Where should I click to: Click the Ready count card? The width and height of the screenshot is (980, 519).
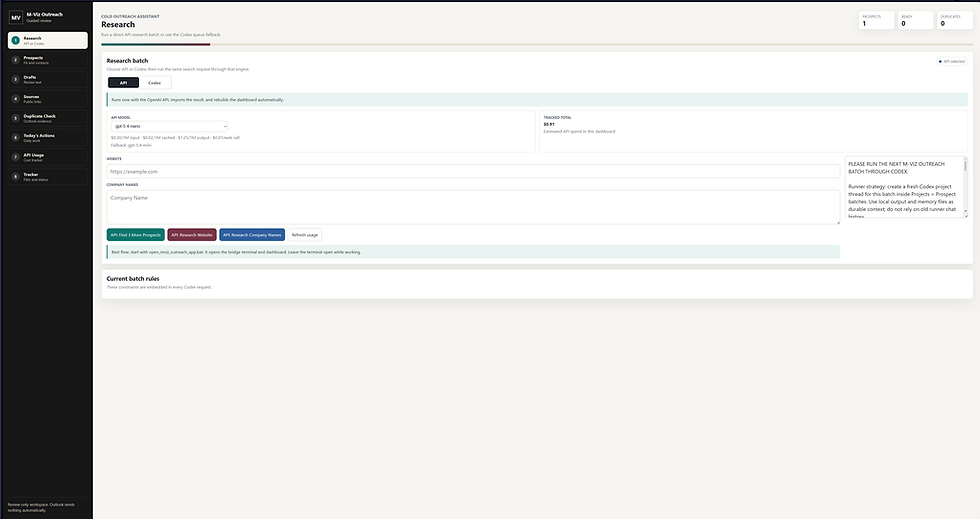pos(916,20)
